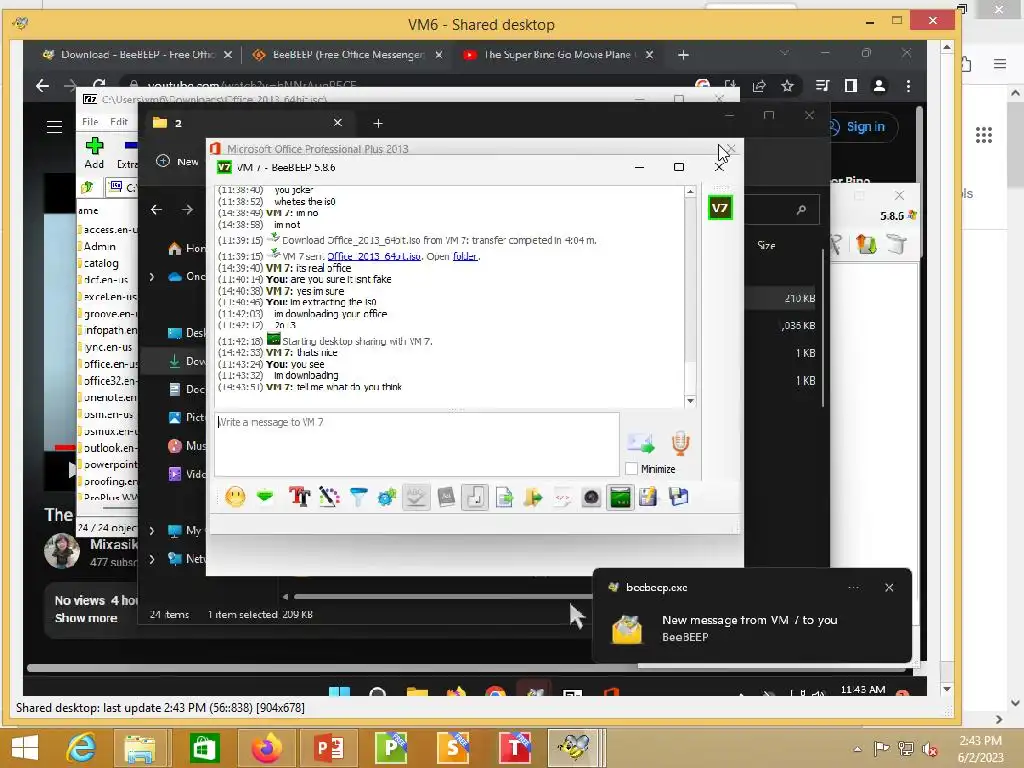The height and width of the screenshot is (768, 1024).
Task: Open the folder link in chat
Action: 465,256
